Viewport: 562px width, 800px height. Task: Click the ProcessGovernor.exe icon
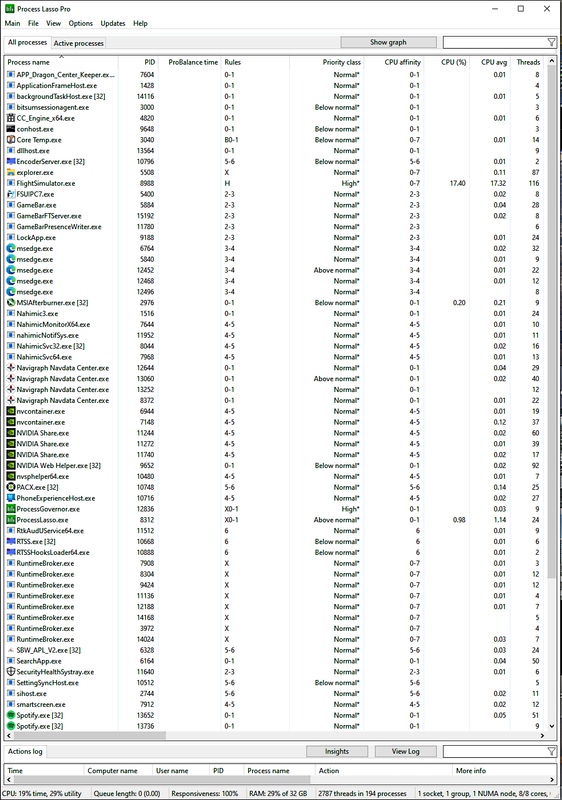tap(11, 509)
